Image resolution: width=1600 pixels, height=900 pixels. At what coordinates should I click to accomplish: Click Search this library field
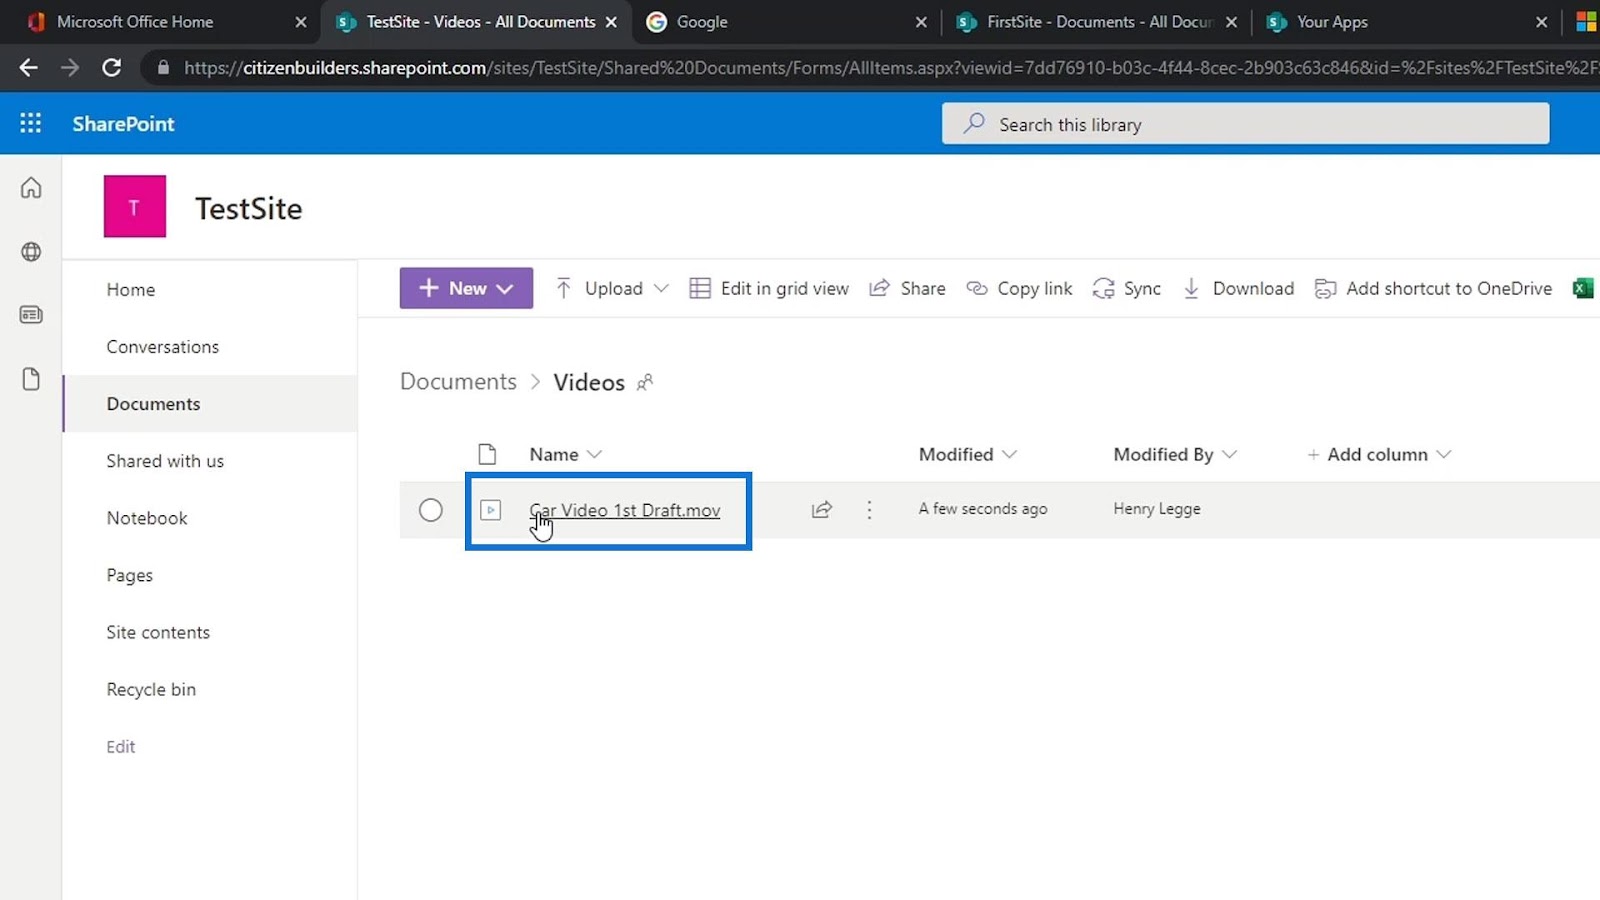tap(1245, 124)
